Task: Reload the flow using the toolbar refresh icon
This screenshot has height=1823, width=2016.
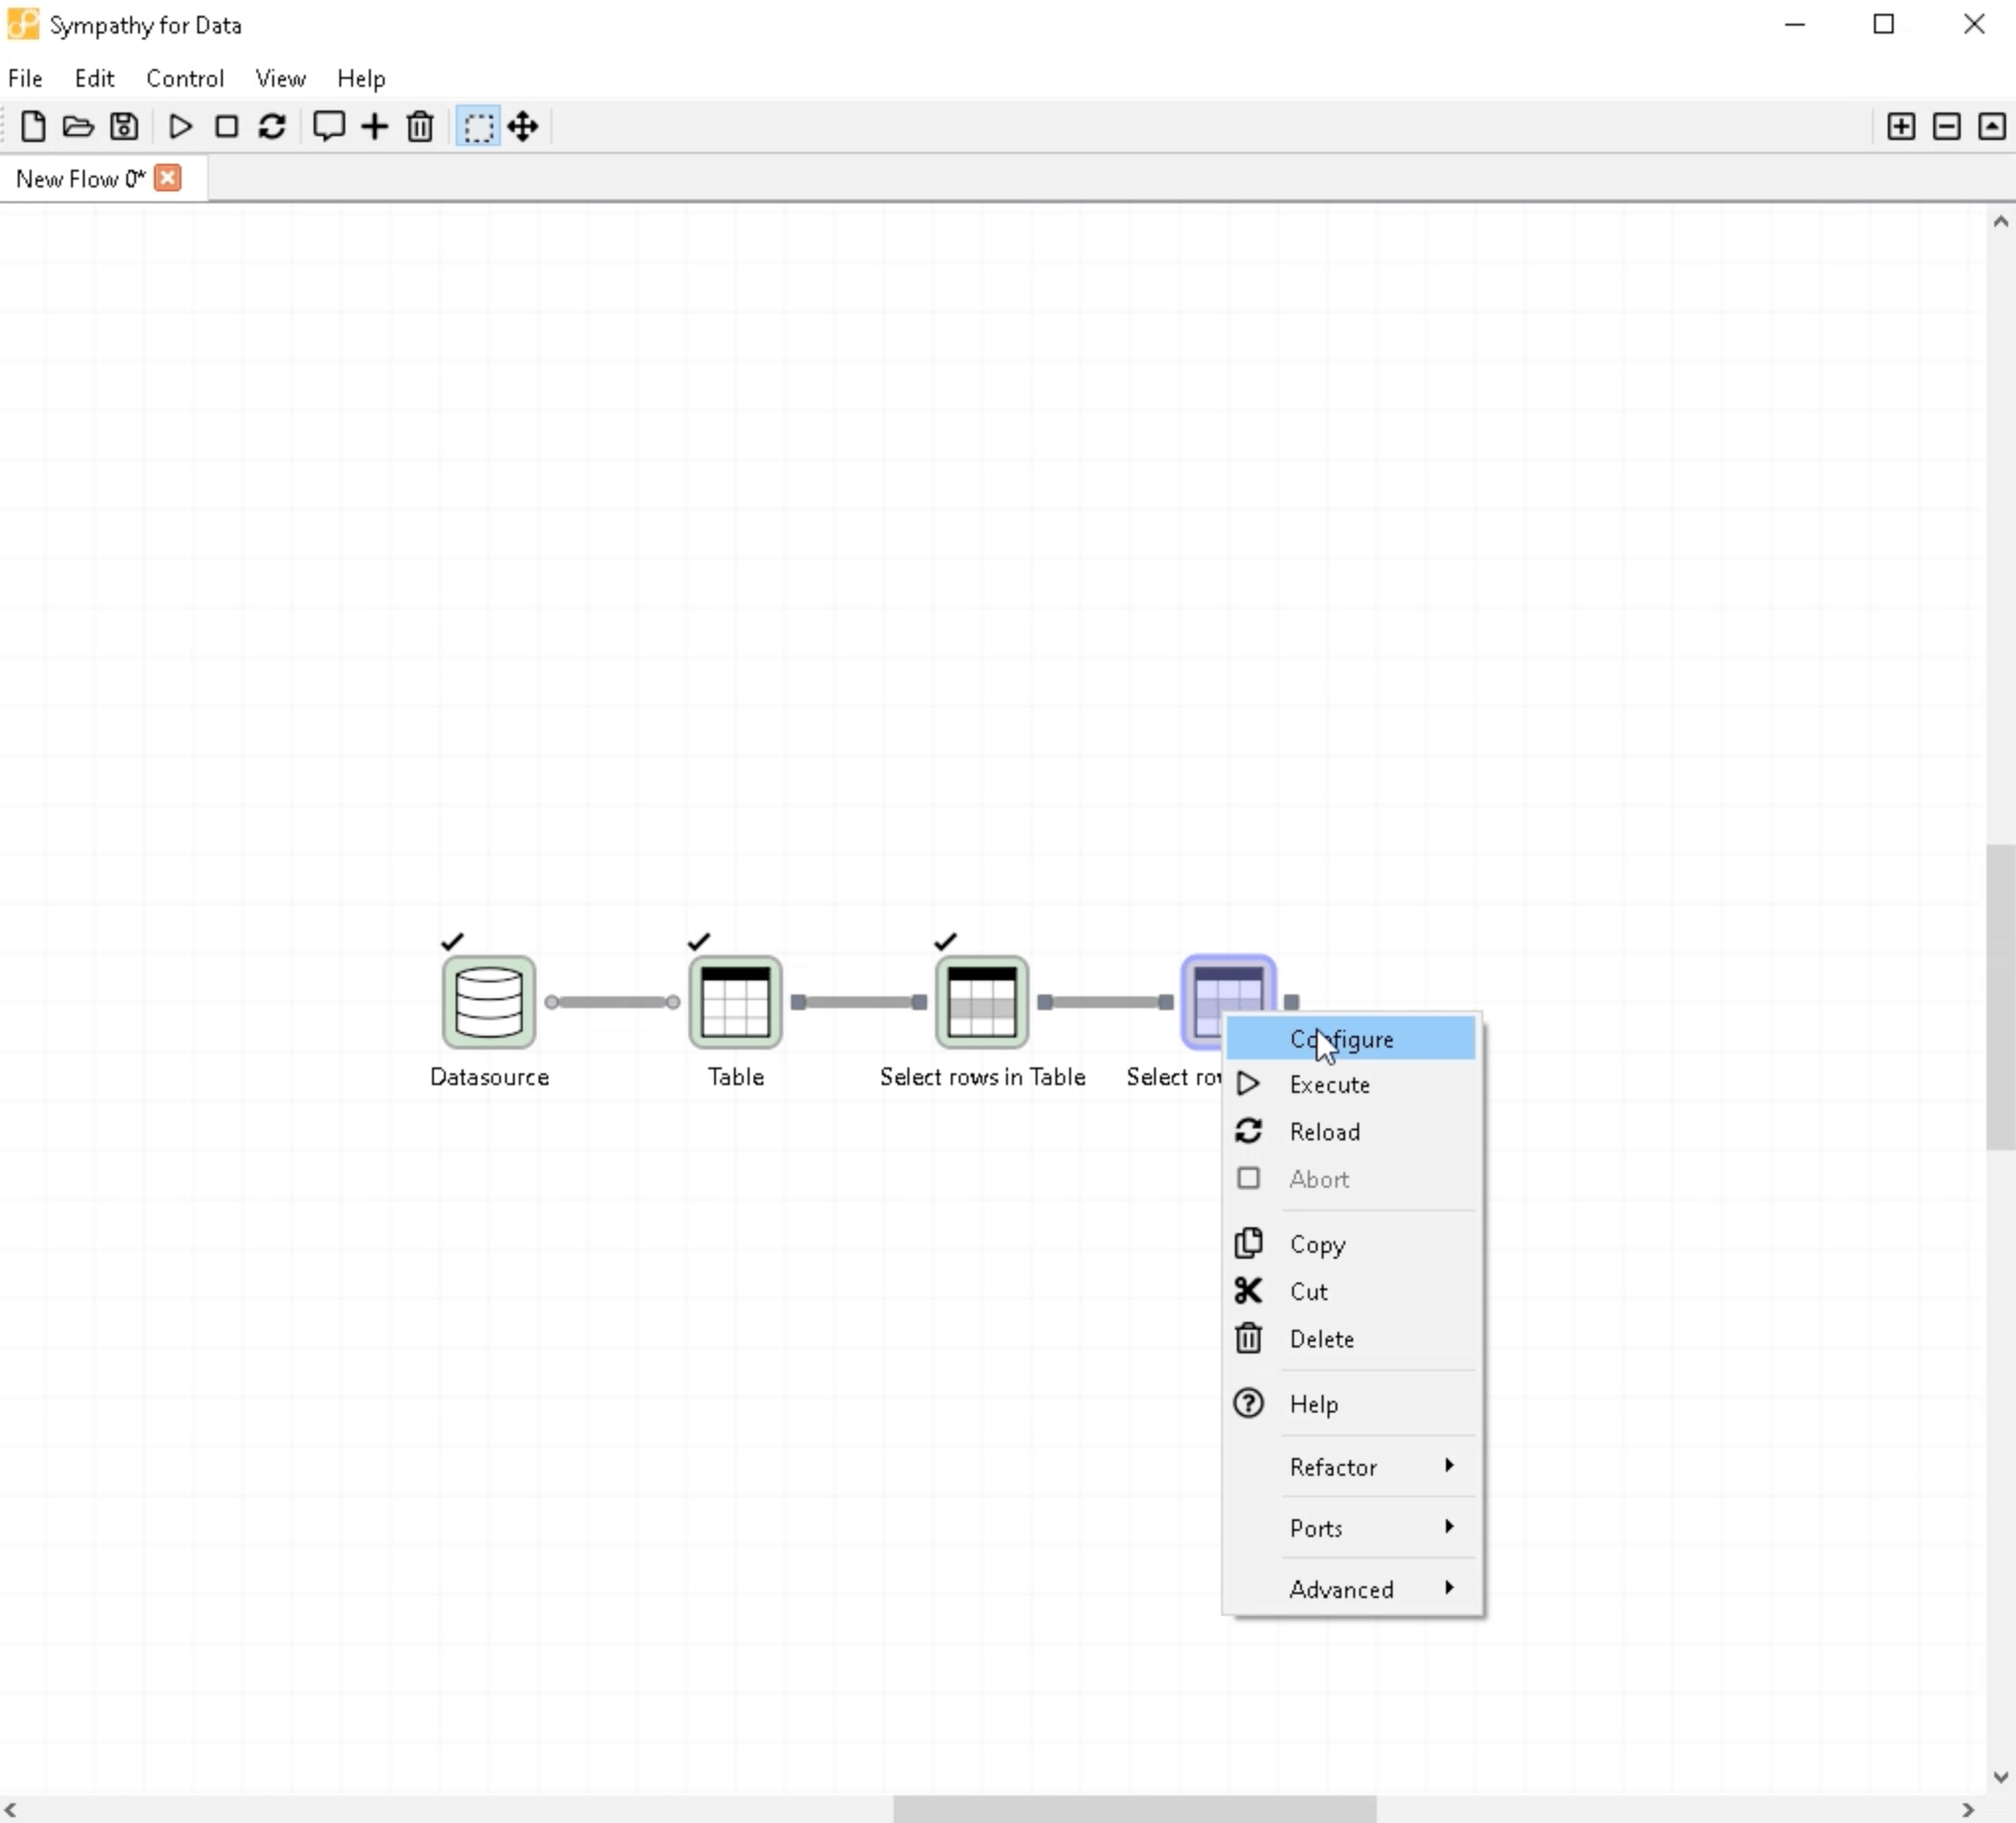Action: (272, 126)
